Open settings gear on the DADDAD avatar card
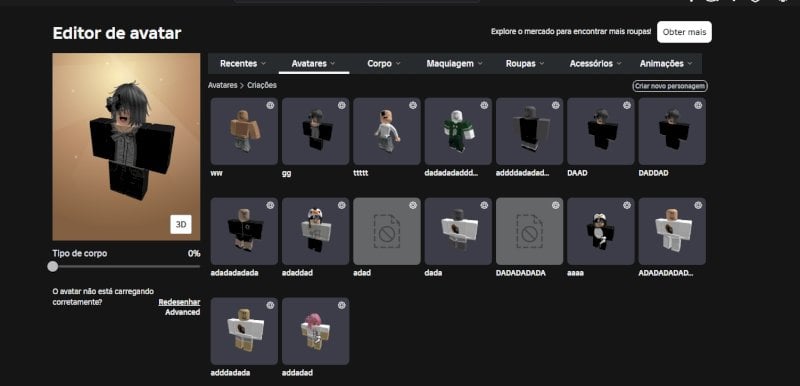 click(698, 105)
